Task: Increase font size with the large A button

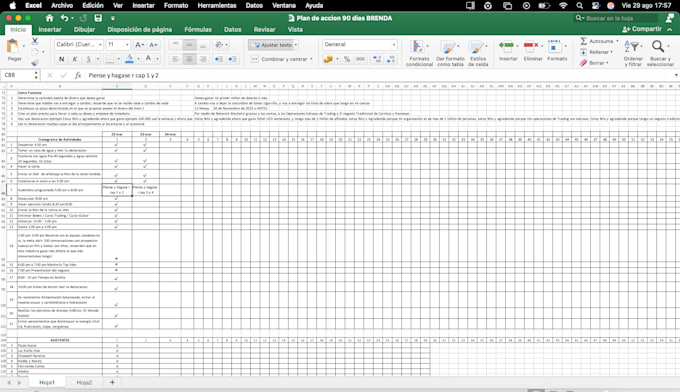Action: click(139, 45)
